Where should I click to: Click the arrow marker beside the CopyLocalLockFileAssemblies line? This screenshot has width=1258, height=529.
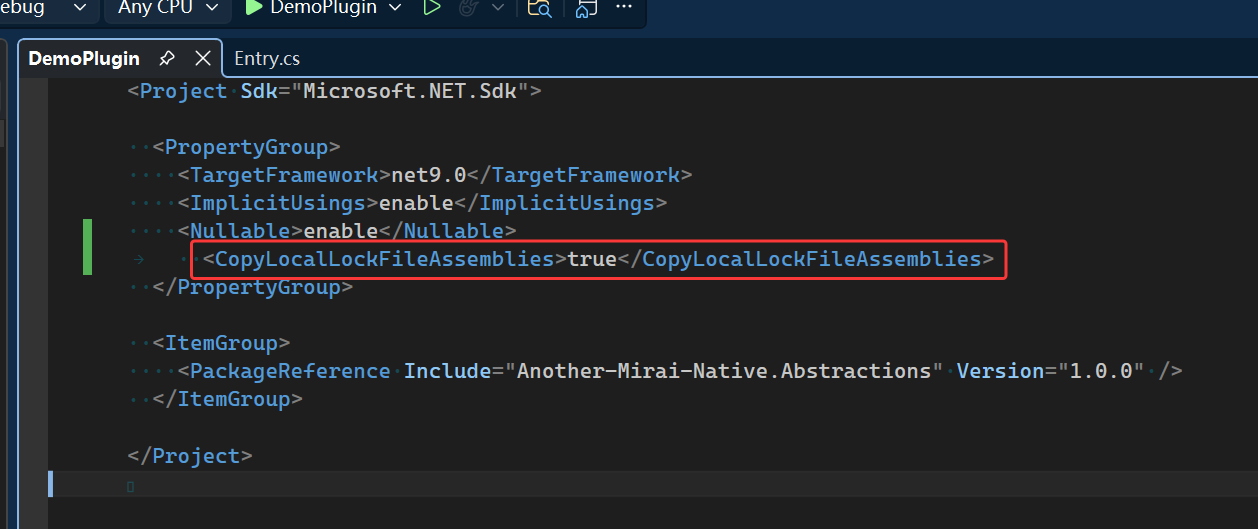tap(137, 260)
